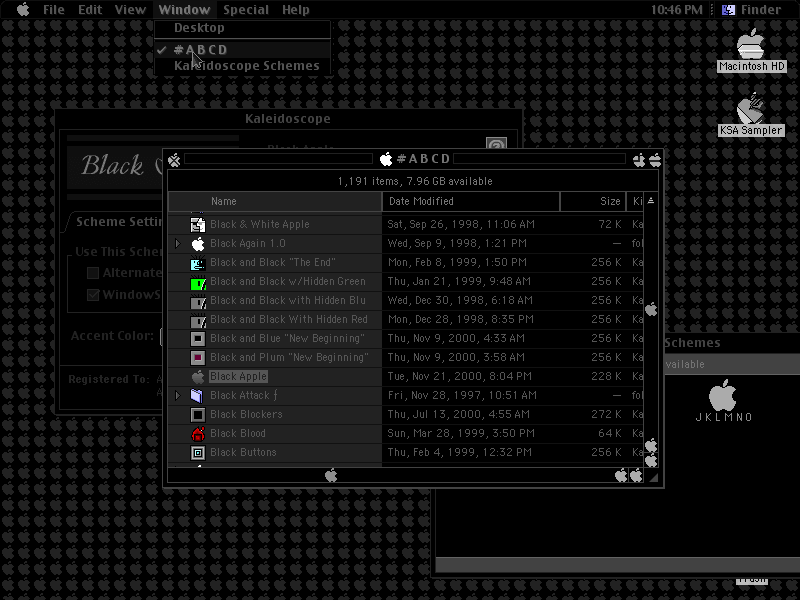The height and width of the screenshot is (600, 800).
Task: Open the File menu
Action: tap(54, 10)
